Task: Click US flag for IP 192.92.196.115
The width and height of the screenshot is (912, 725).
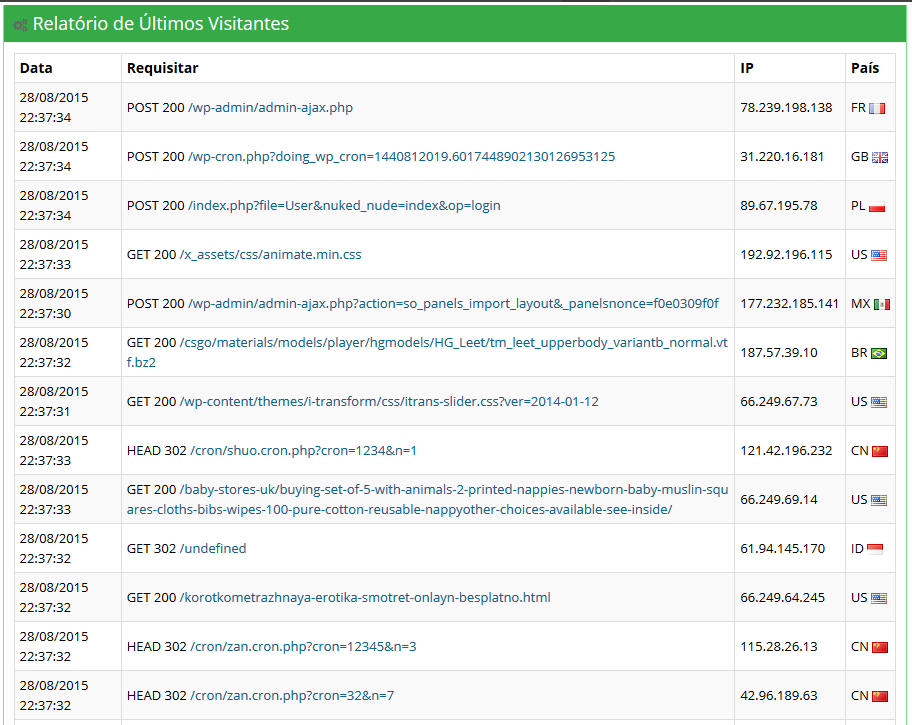Action: tap(879, 255)
